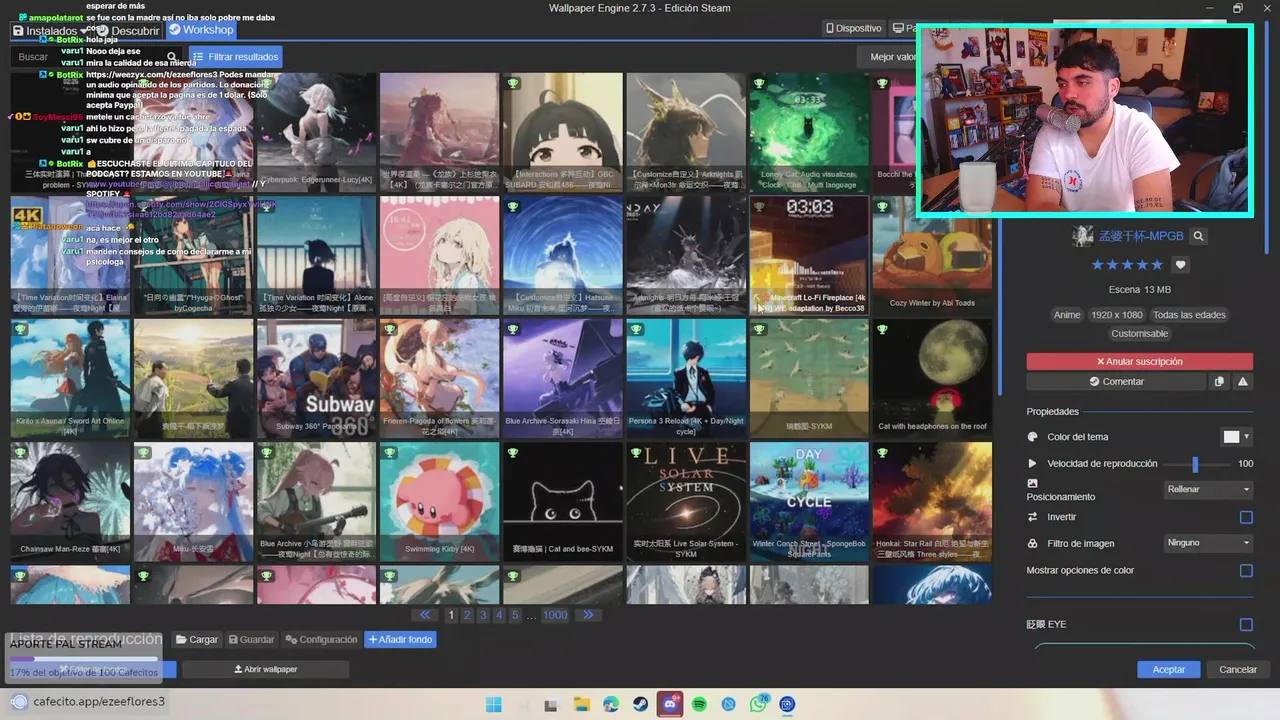Click the Cancelar button
The image size is (1280, 720).
[x=1238, y=669]
